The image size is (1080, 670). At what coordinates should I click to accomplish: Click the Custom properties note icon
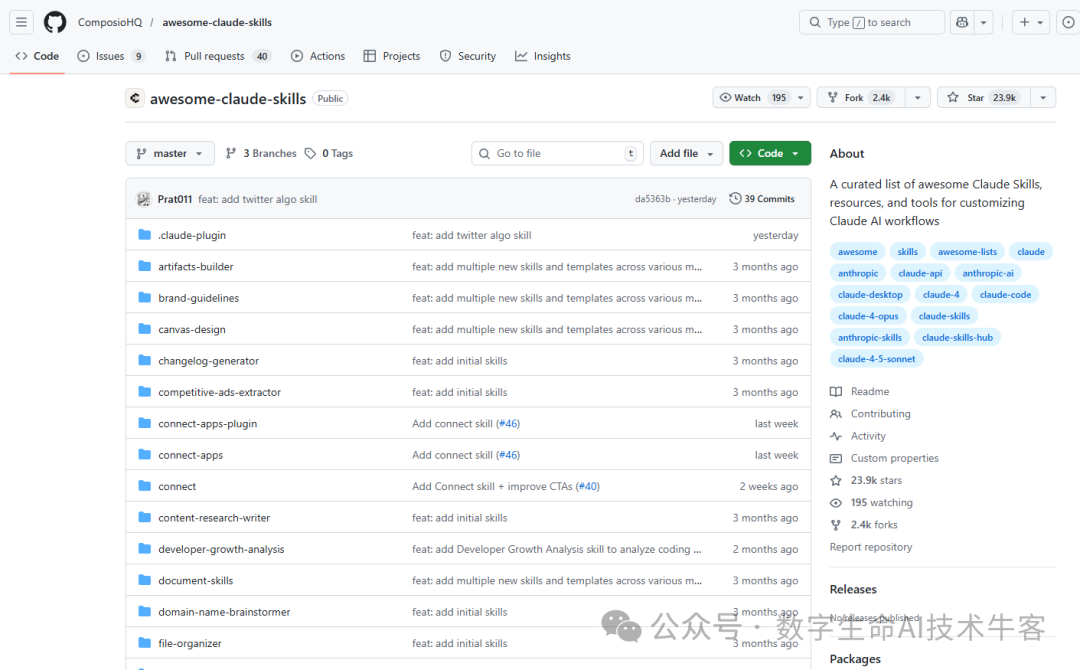pos(835,458)
